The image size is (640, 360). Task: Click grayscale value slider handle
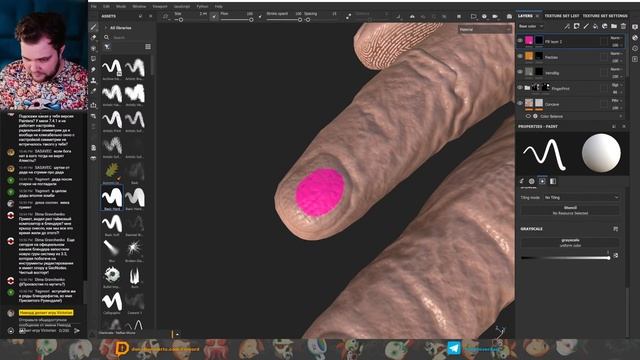[x=609, y=258]
